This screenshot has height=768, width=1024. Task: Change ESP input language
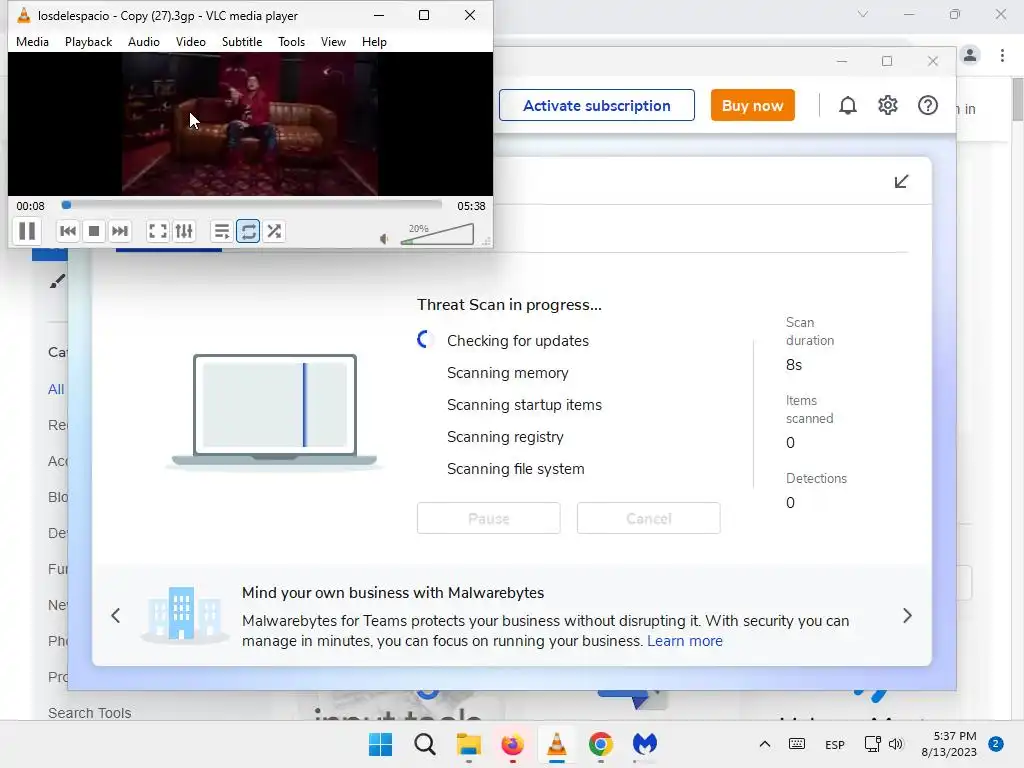(x=835, y=744)
